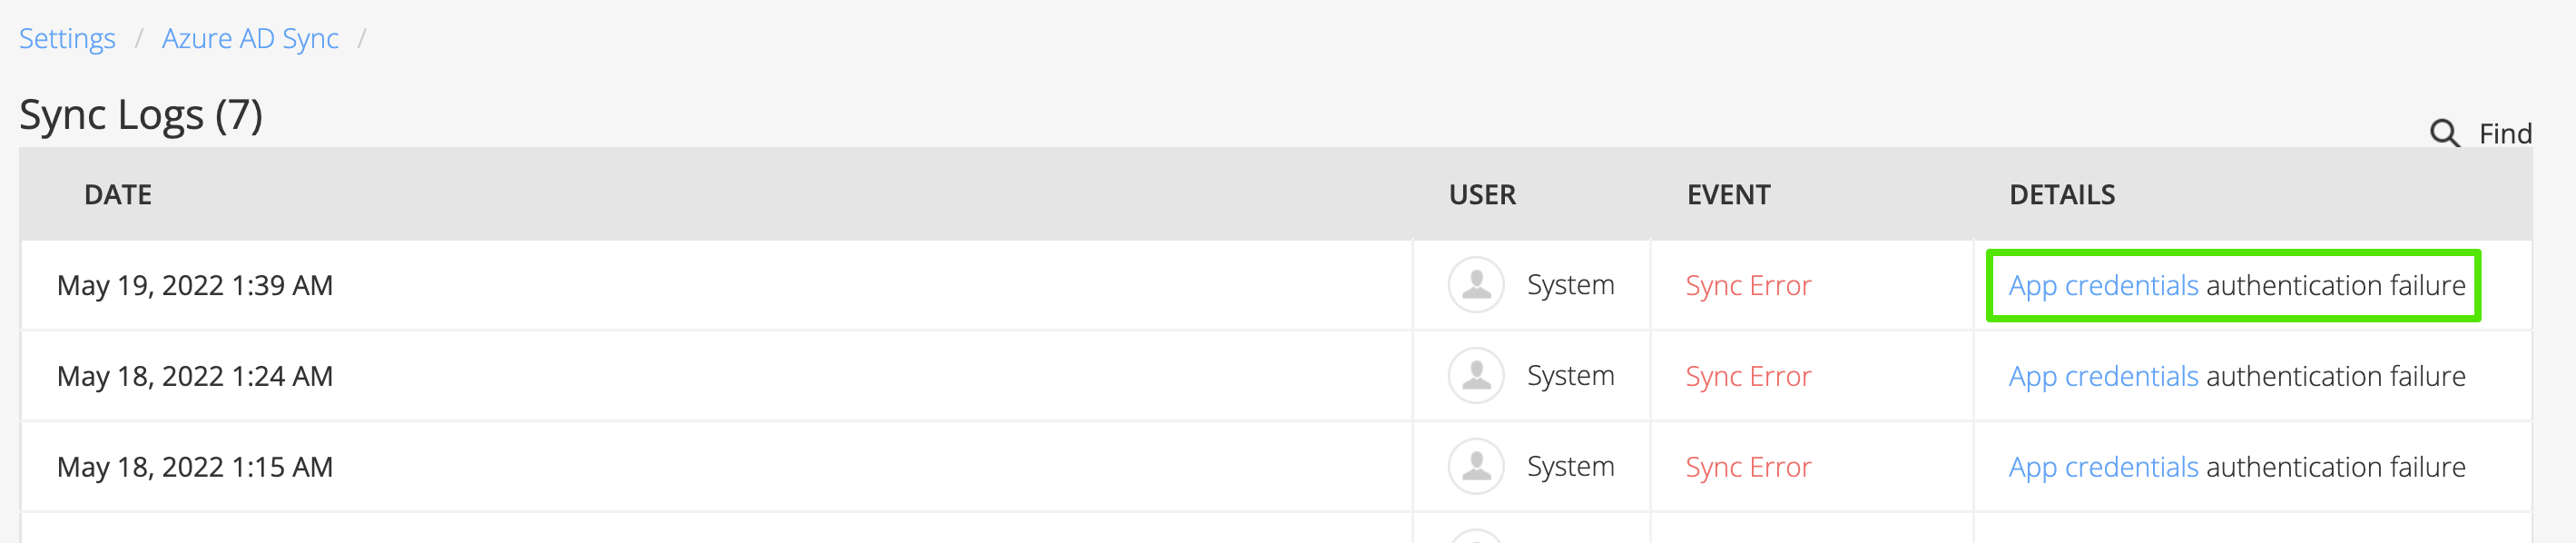Select the May 18, 2022 1:24 AM date cell
2576x543 pixels.
tap(195, 377)
